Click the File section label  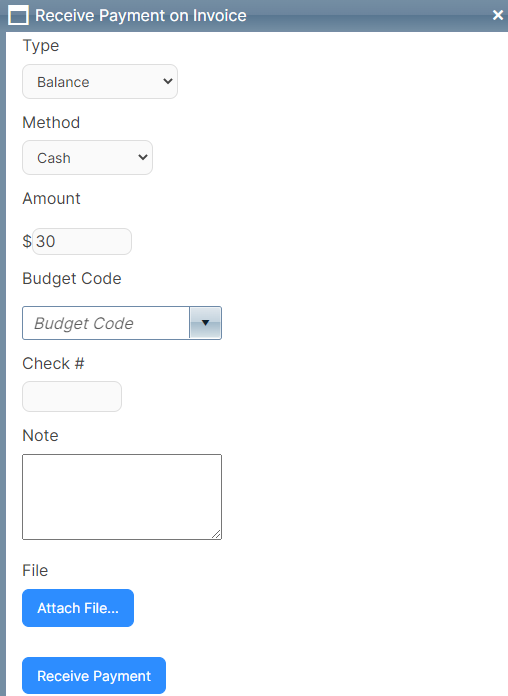pyautogui.click(x=35, y=570)
